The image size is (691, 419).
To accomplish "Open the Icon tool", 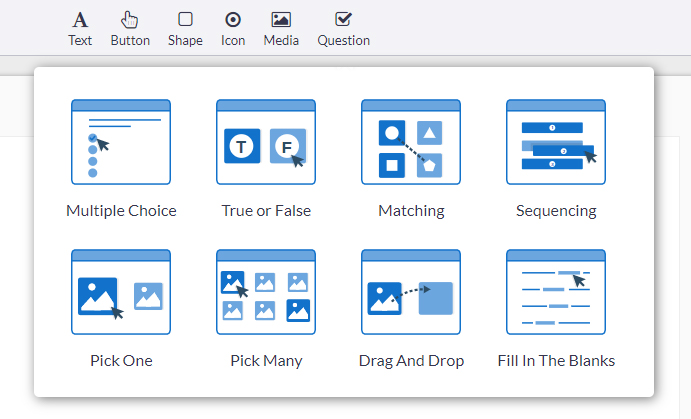I will (233, 29).
